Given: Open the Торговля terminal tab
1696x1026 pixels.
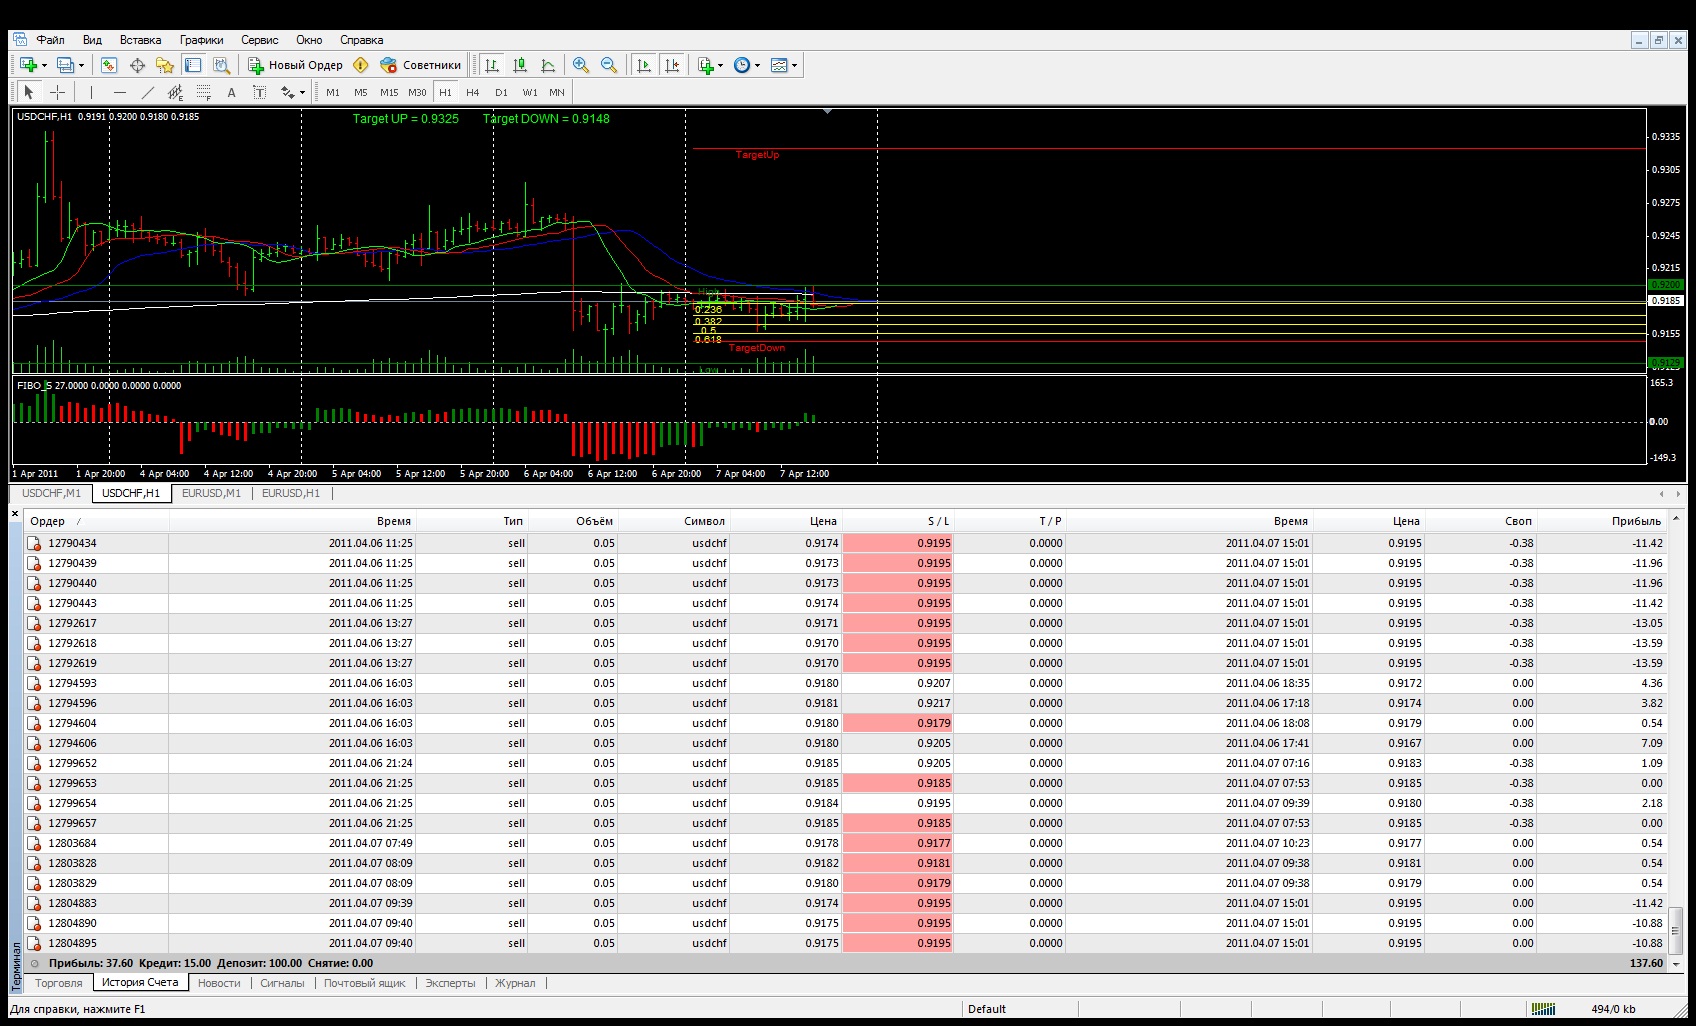Looking at the screenshot, I should [x=59, y=983].
